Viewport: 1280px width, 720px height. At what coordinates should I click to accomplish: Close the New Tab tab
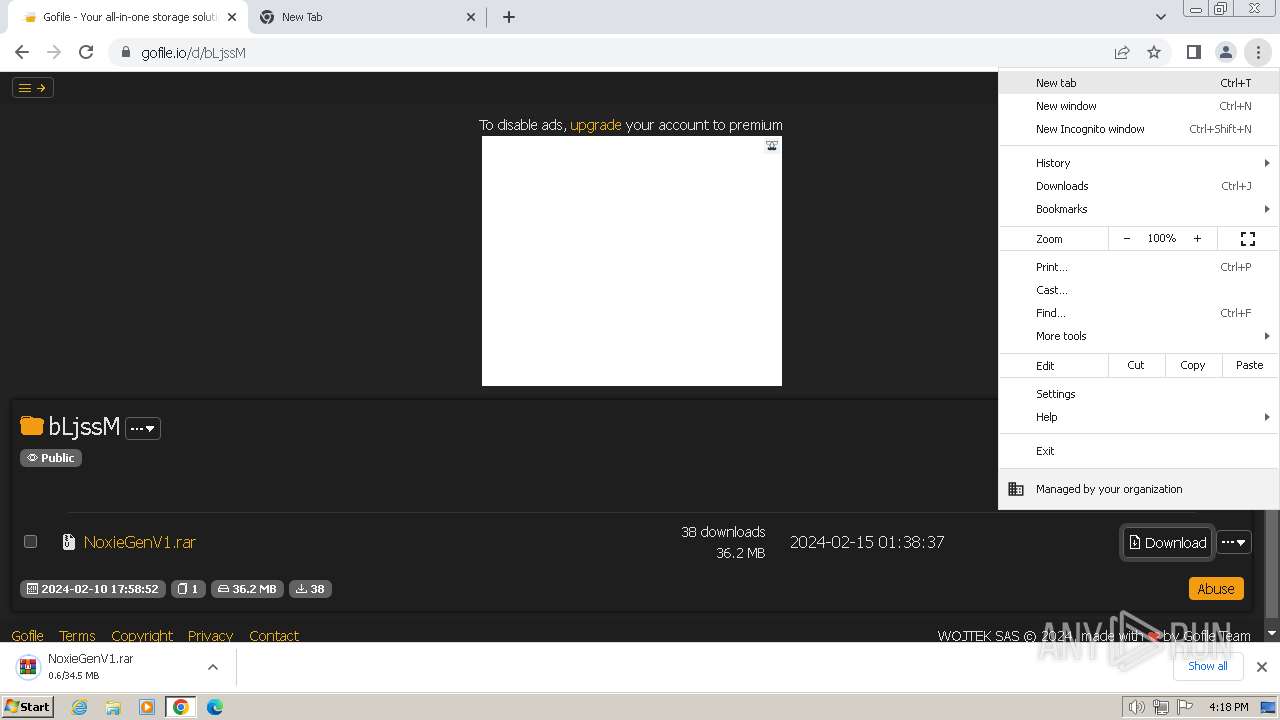click(x=472, y=17)
